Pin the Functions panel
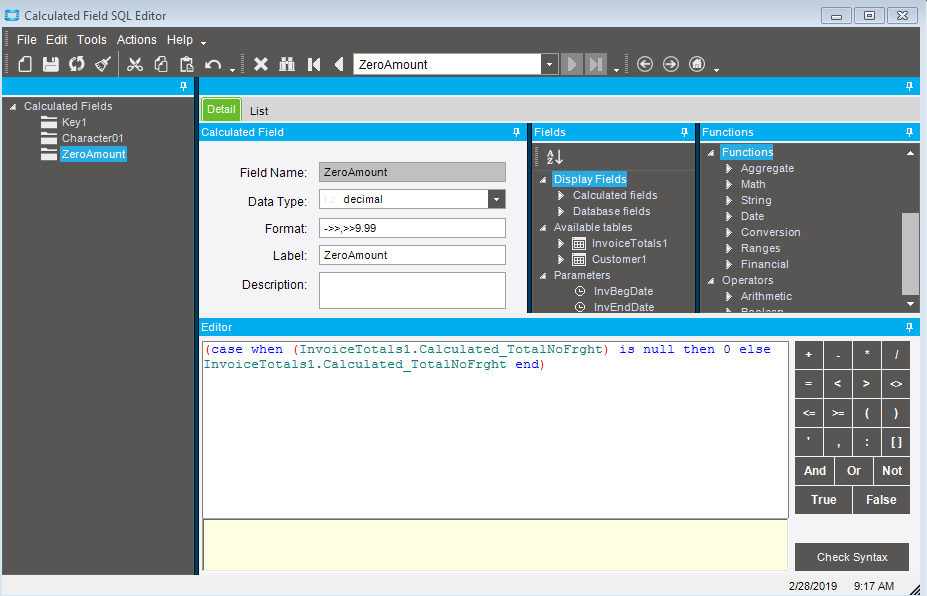 [909, 132]
